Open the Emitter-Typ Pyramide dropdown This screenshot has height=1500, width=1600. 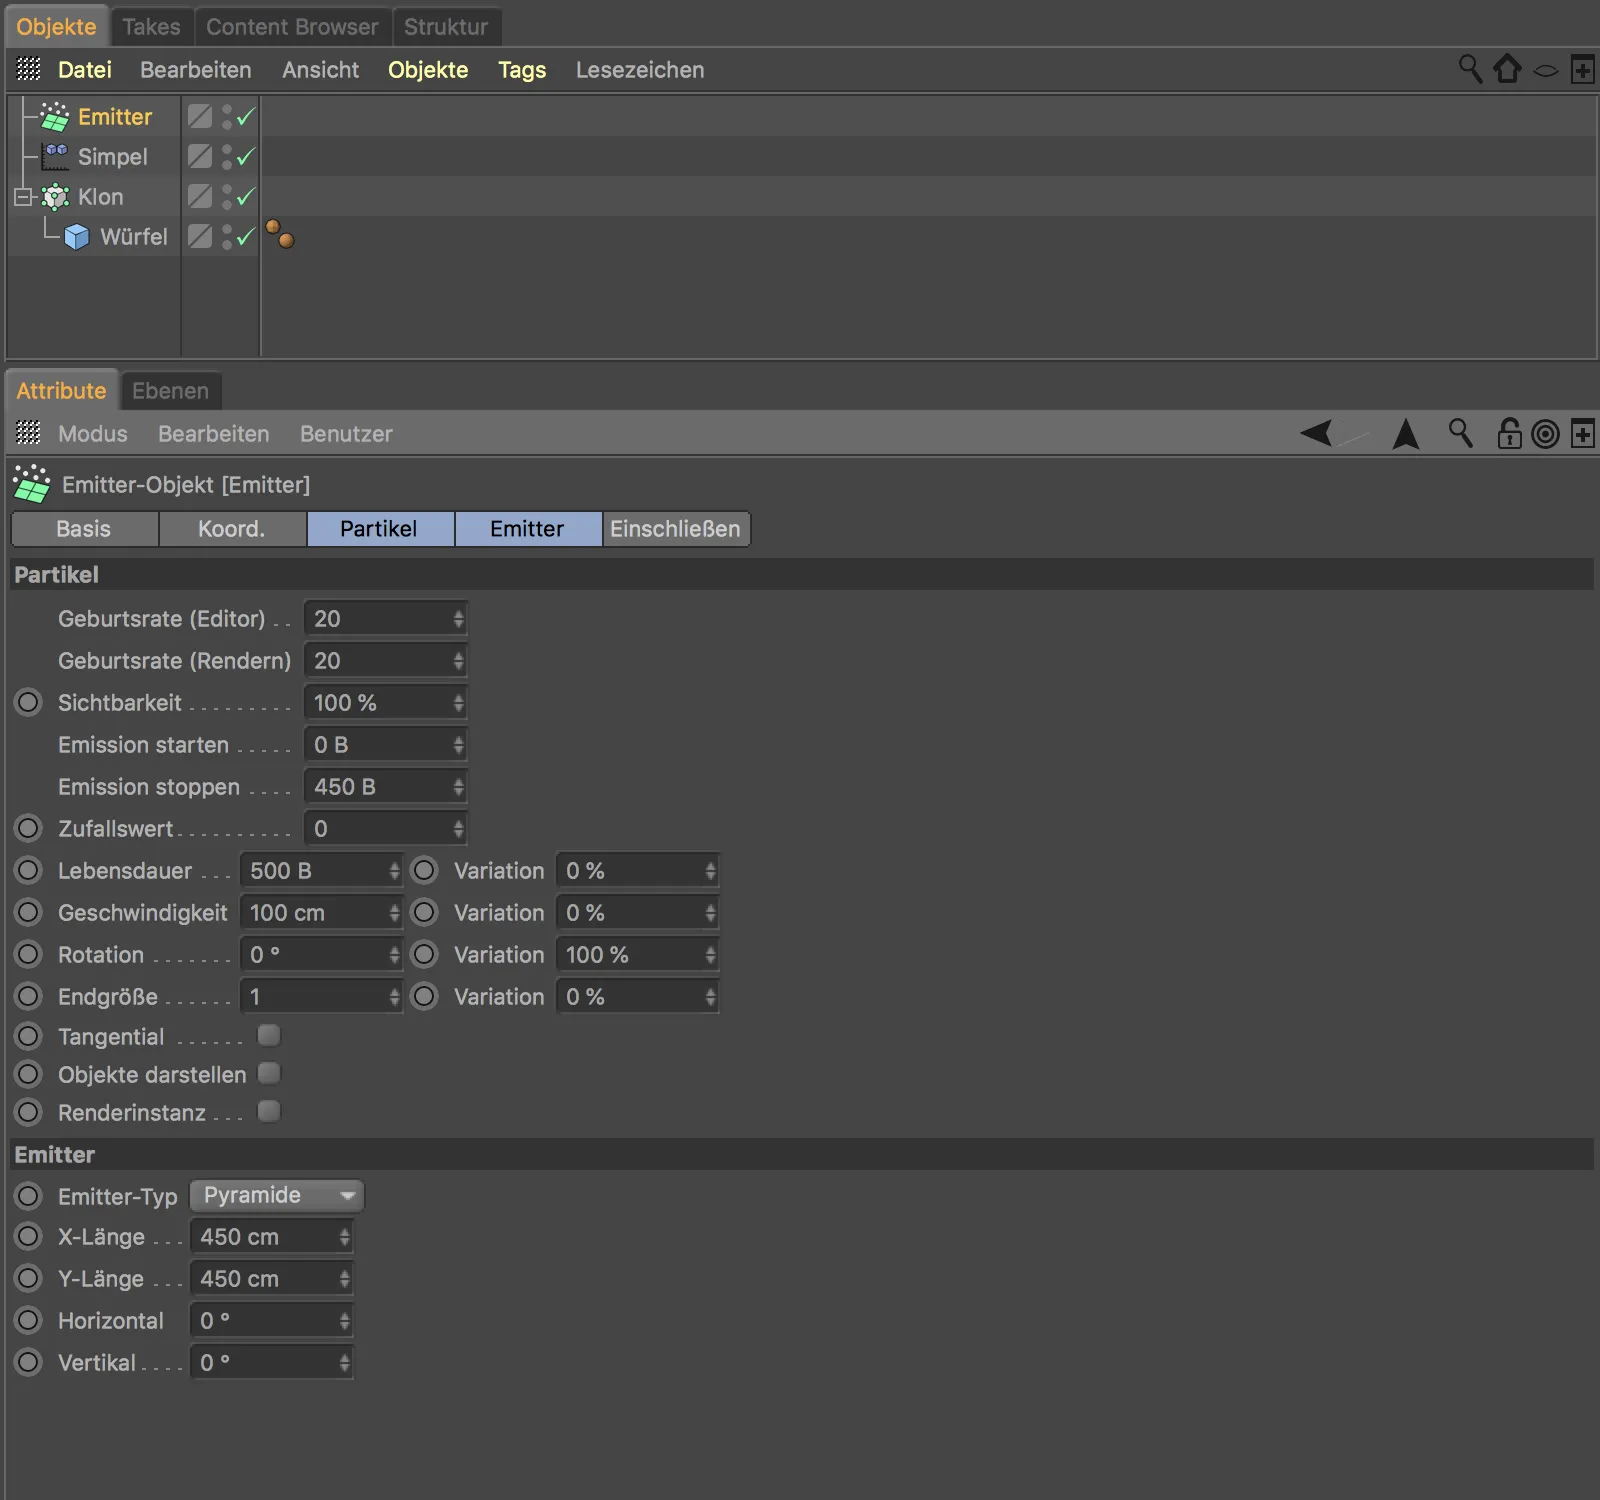277,1195
